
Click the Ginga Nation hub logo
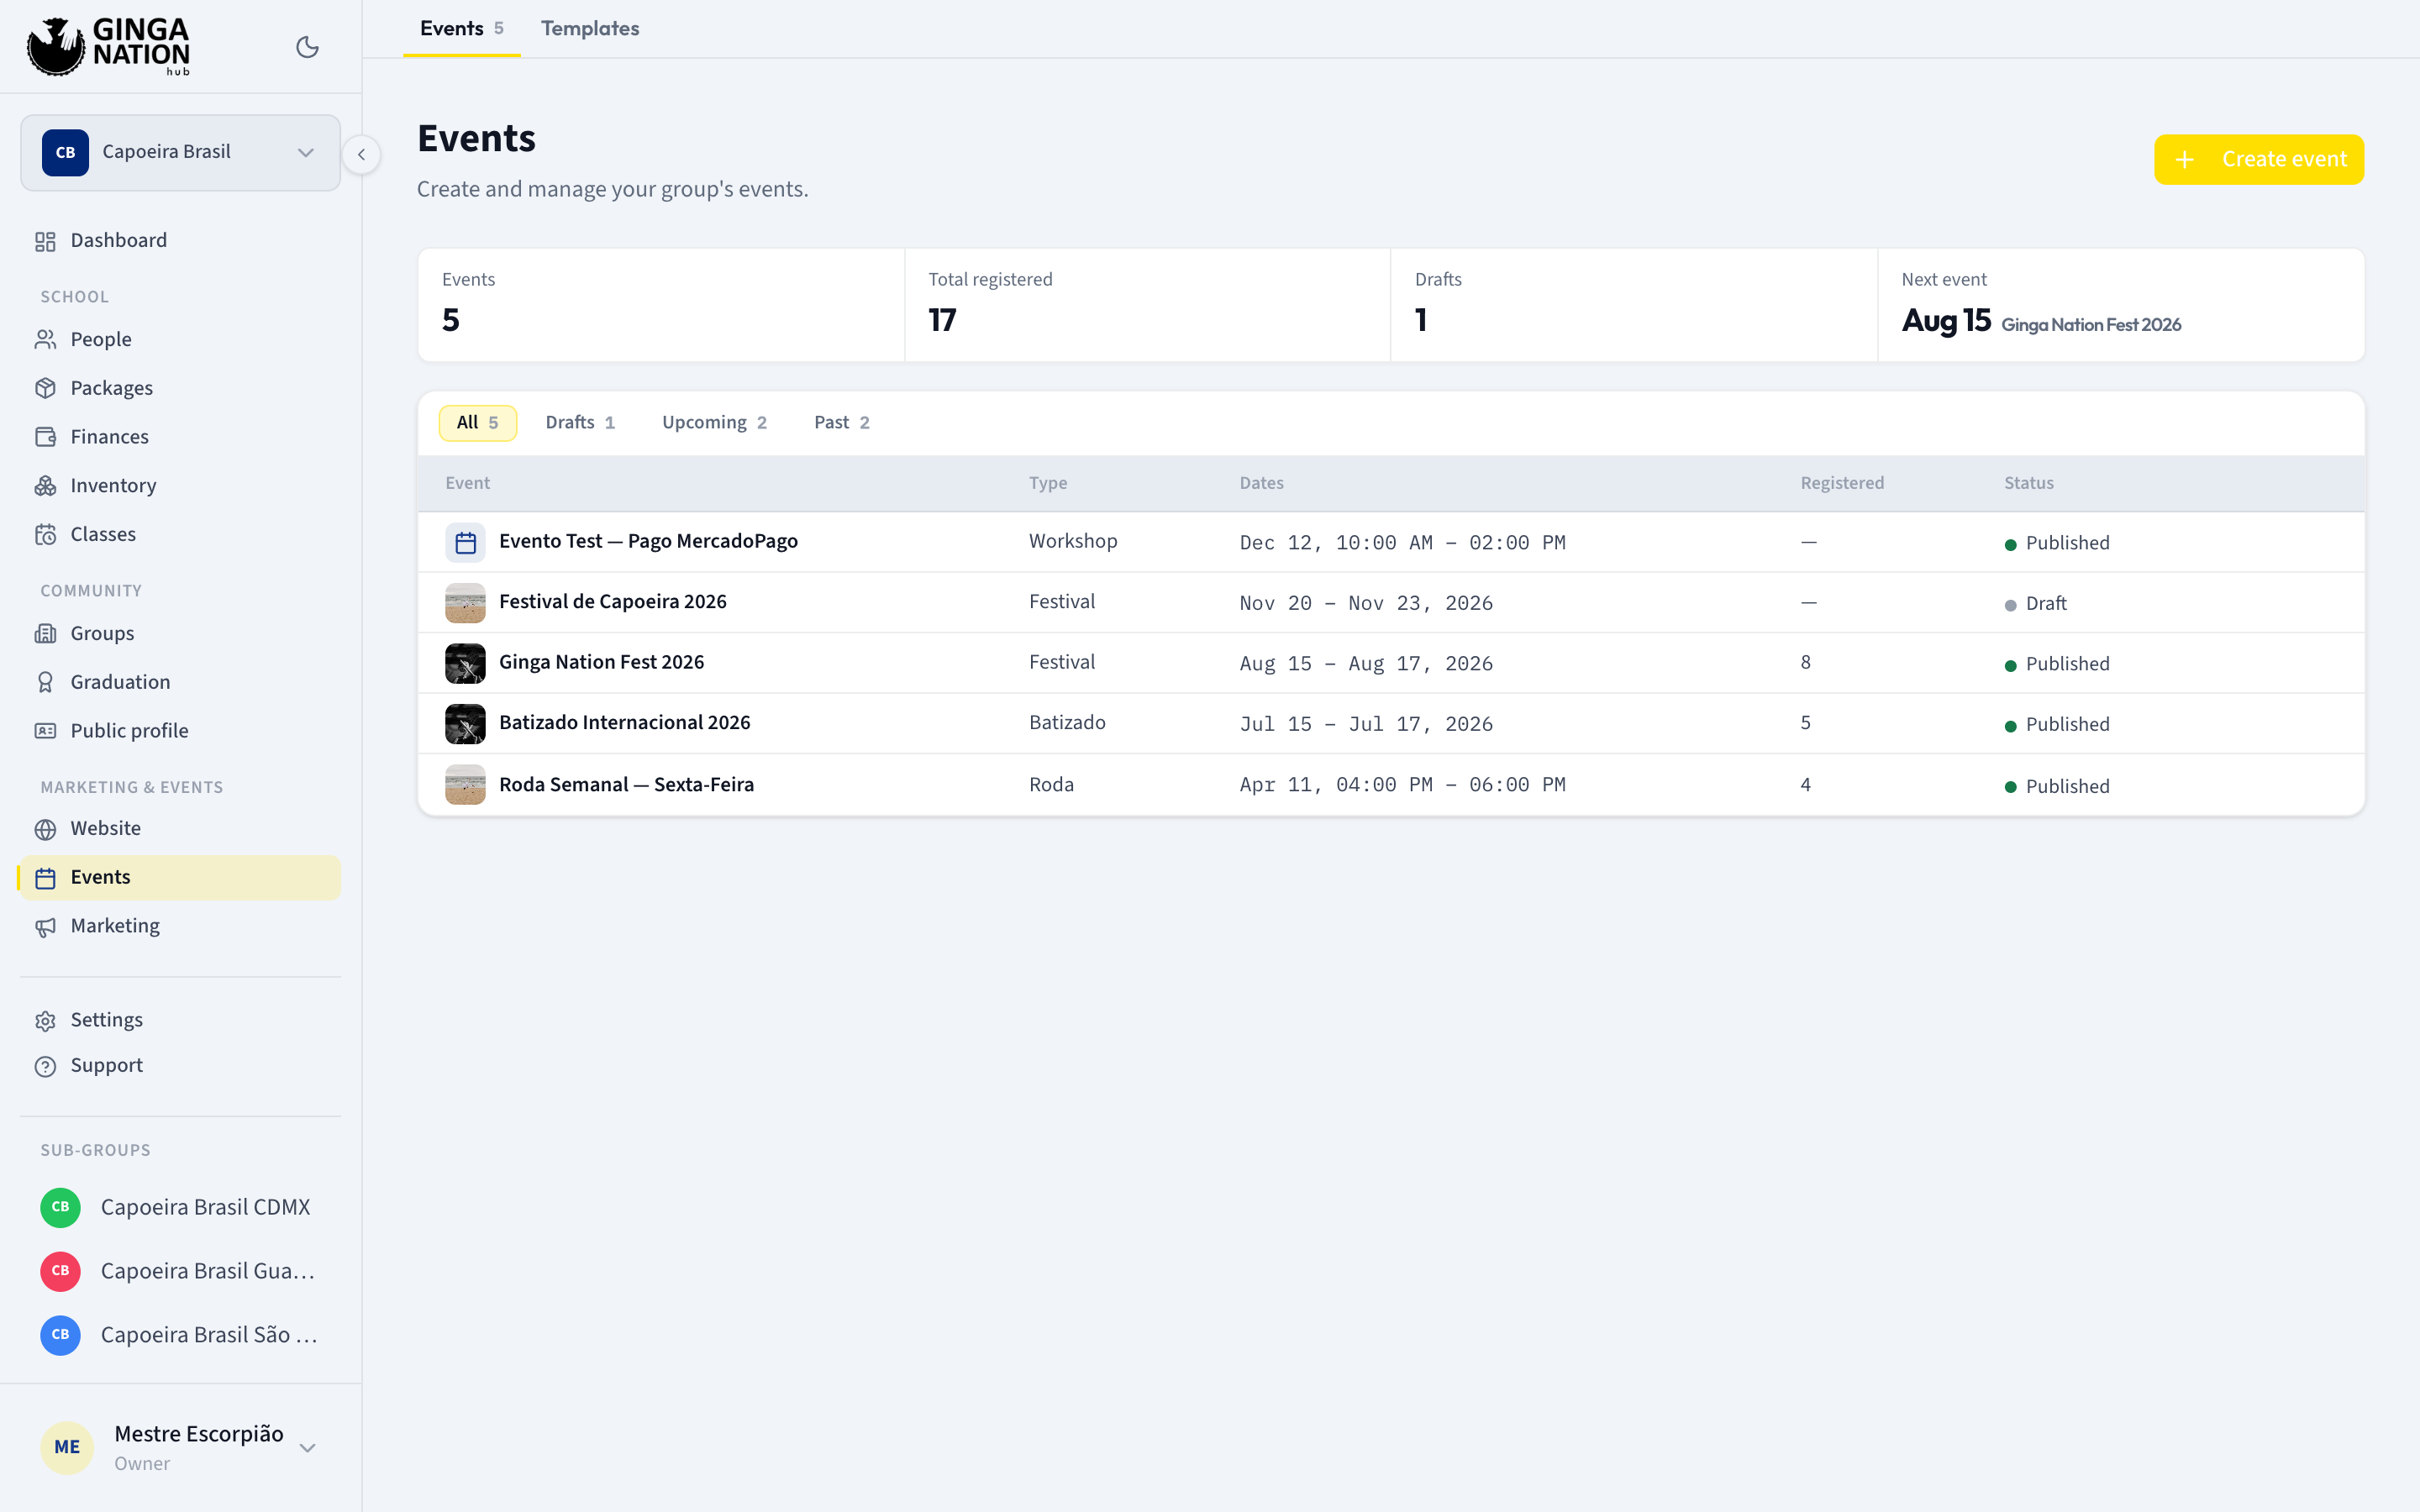108,46
